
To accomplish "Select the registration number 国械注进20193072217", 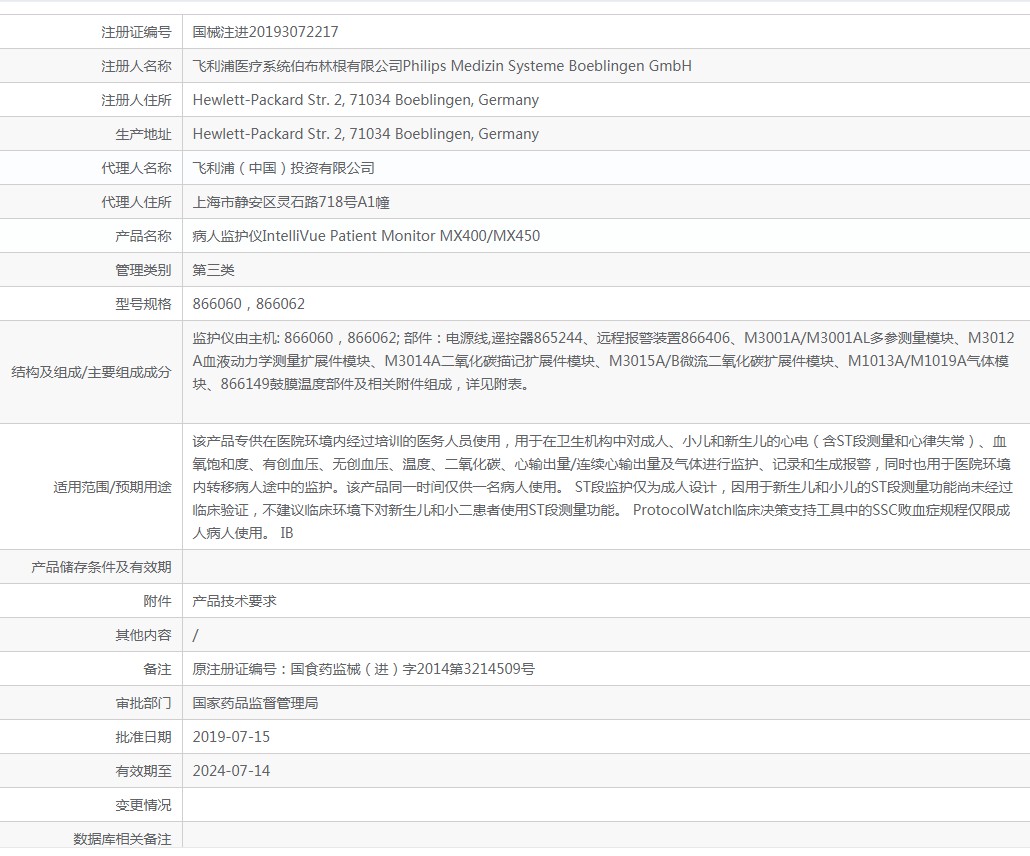I will 265,32.
